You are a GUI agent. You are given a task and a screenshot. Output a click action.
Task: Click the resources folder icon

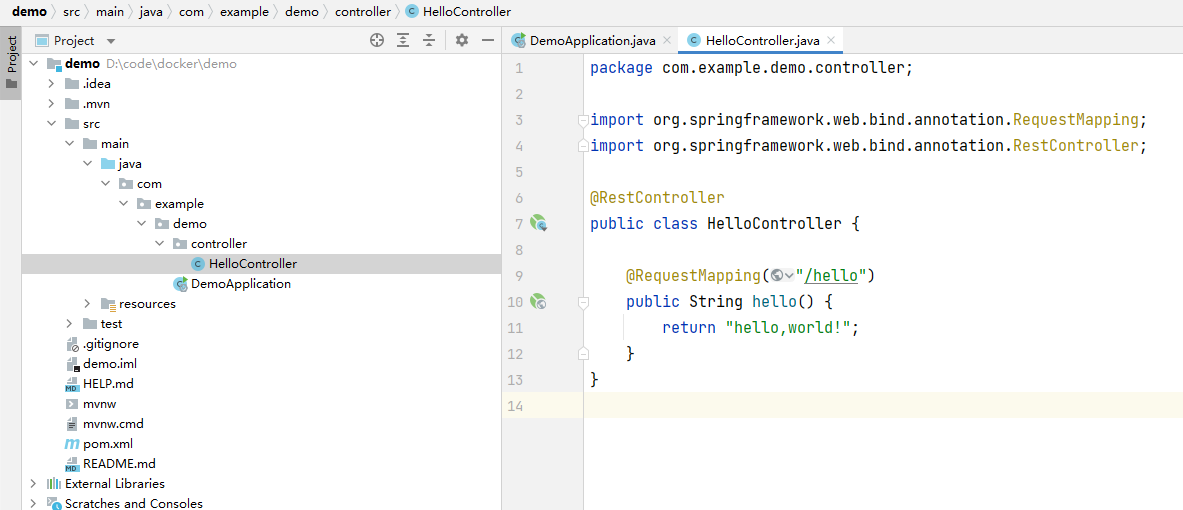[108, 304]
